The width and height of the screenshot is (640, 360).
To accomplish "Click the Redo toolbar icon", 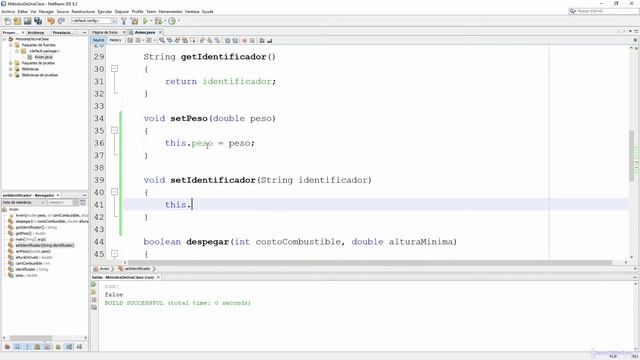I will tap(61, 21).
